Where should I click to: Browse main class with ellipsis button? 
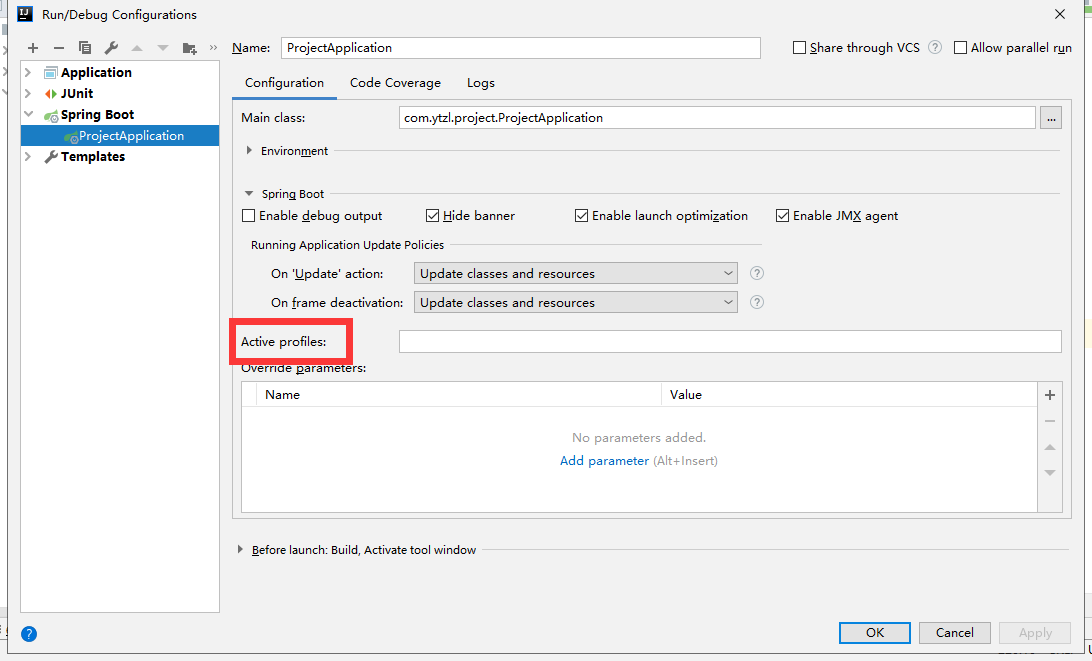(1051, 118)
